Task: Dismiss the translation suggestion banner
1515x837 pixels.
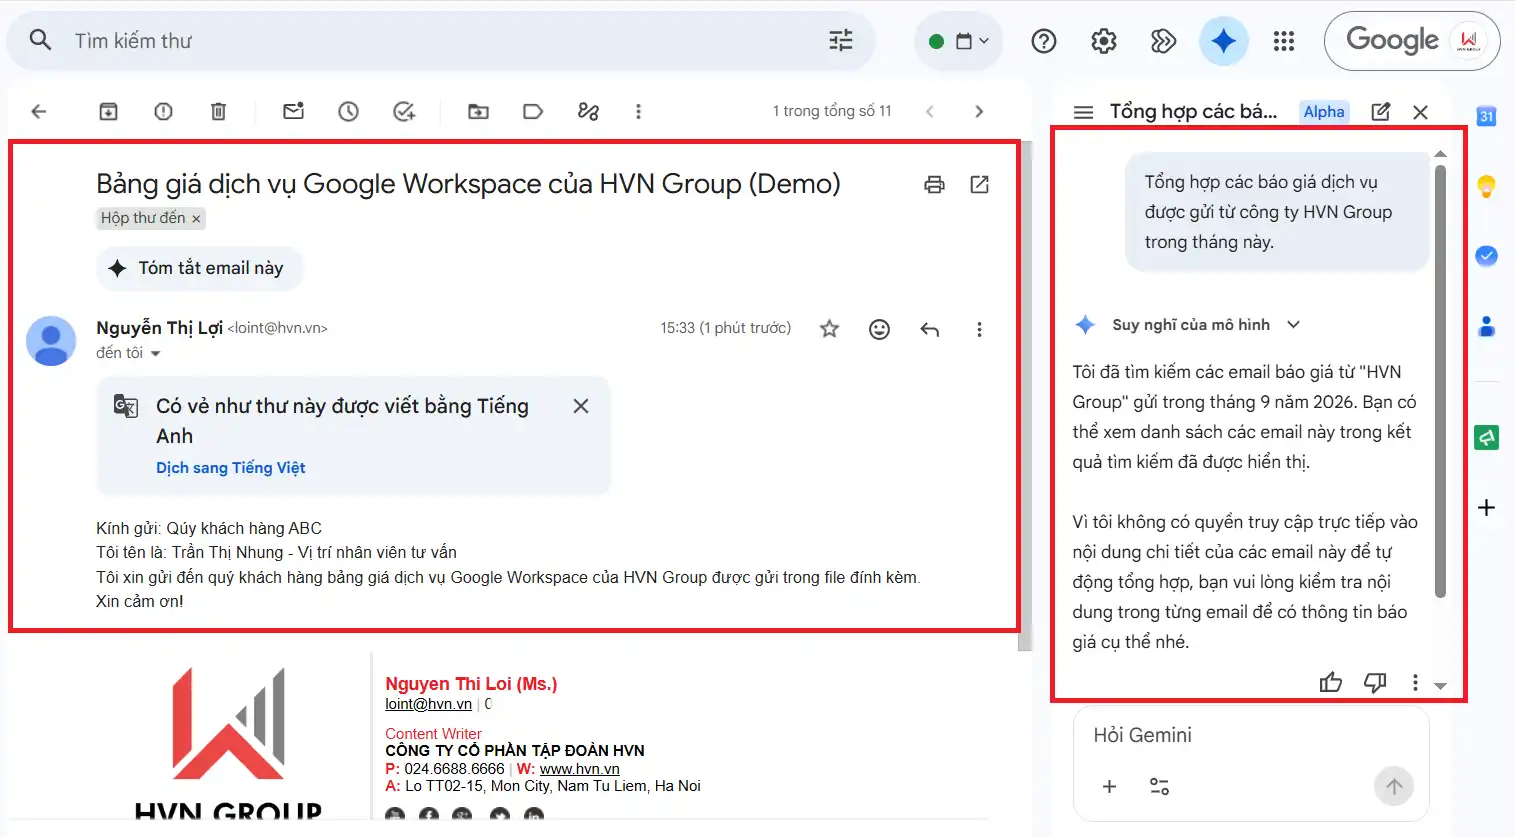Action: tap(580, 406)
